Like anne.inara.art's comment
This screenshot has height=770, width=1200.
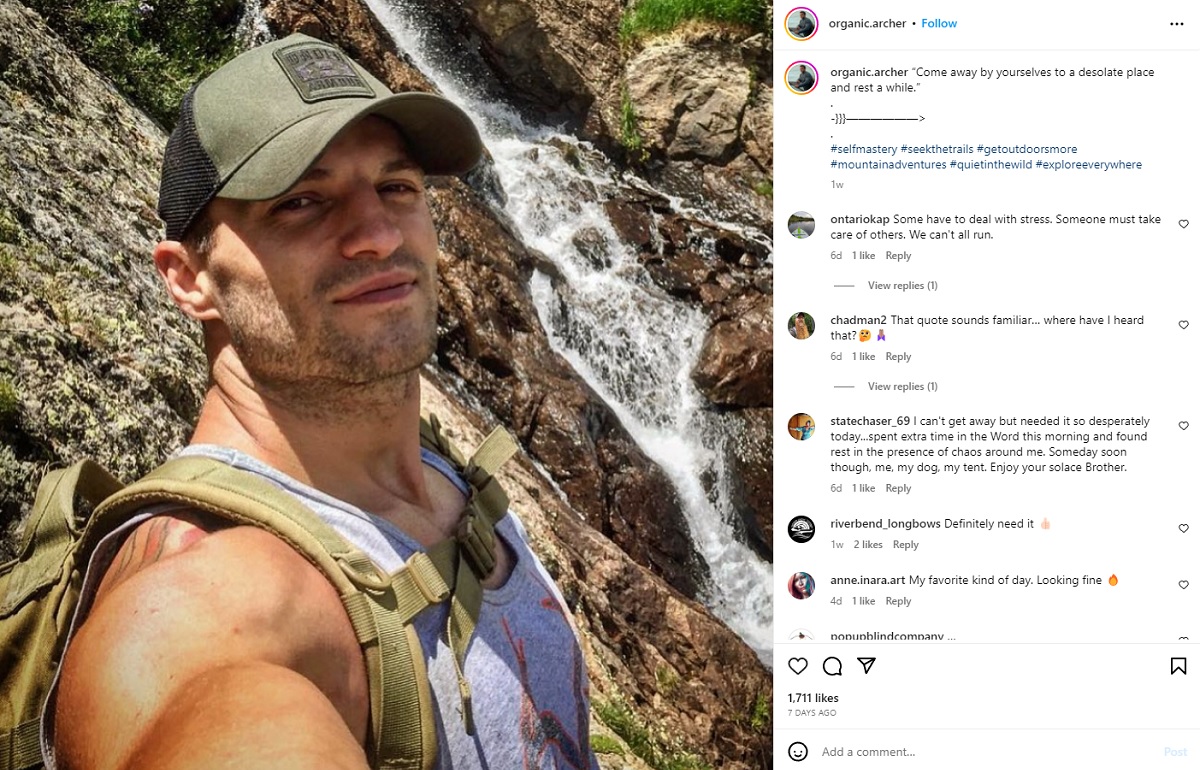[1183, 584]
